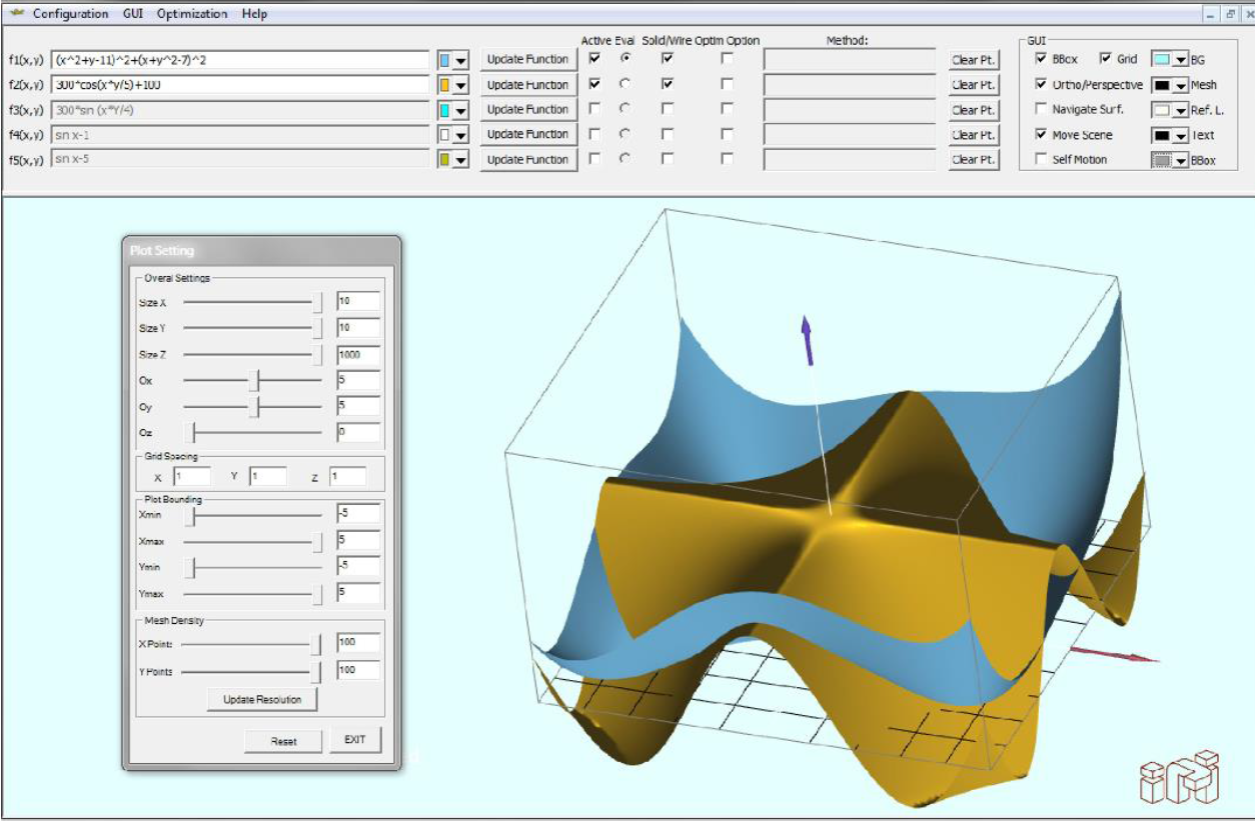
Task: Open the Mesh color dropdown
Action: [x=1179, y=86]
